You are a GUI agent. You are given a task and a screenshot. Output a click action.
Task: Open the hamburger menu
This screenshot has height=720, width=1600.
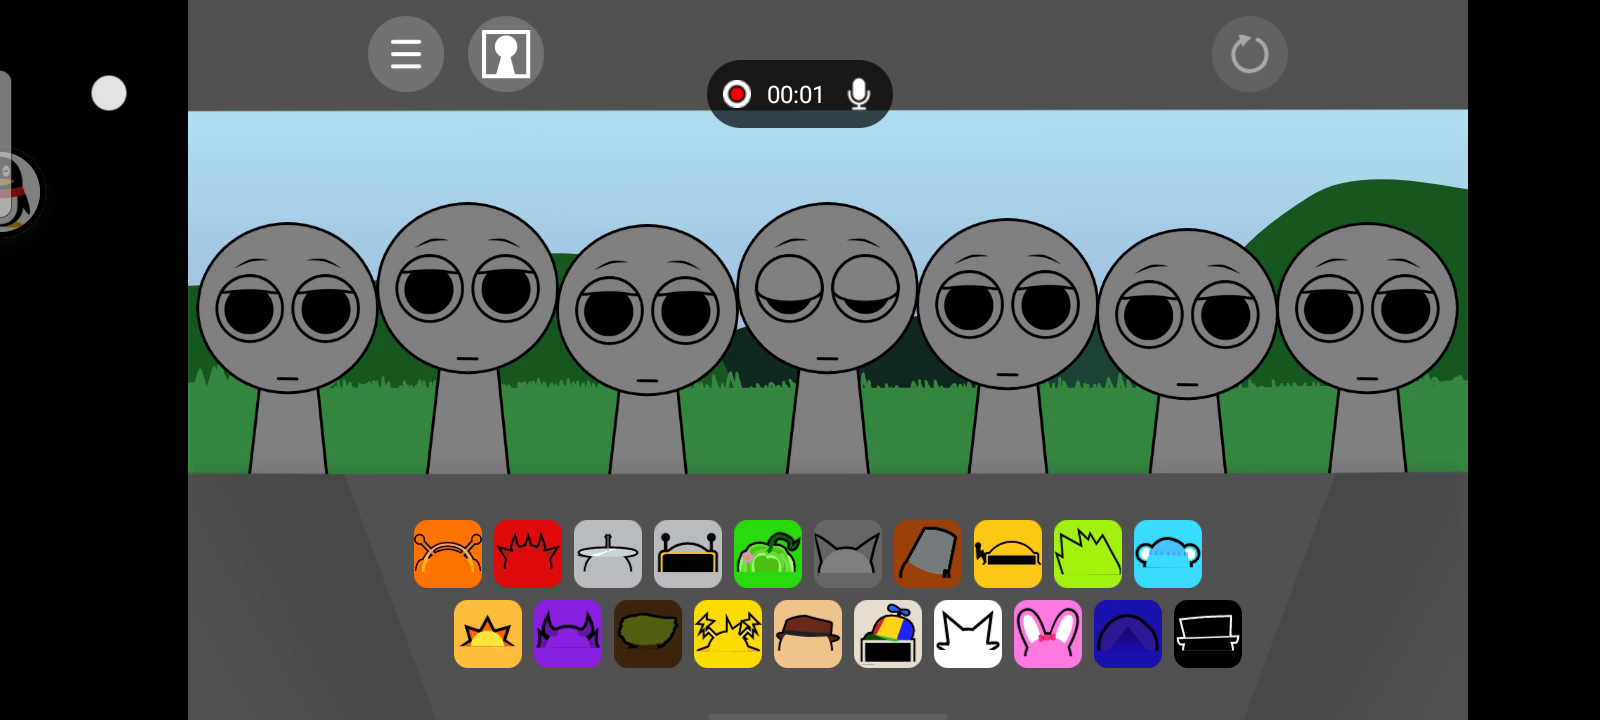[x=405, y=54]
